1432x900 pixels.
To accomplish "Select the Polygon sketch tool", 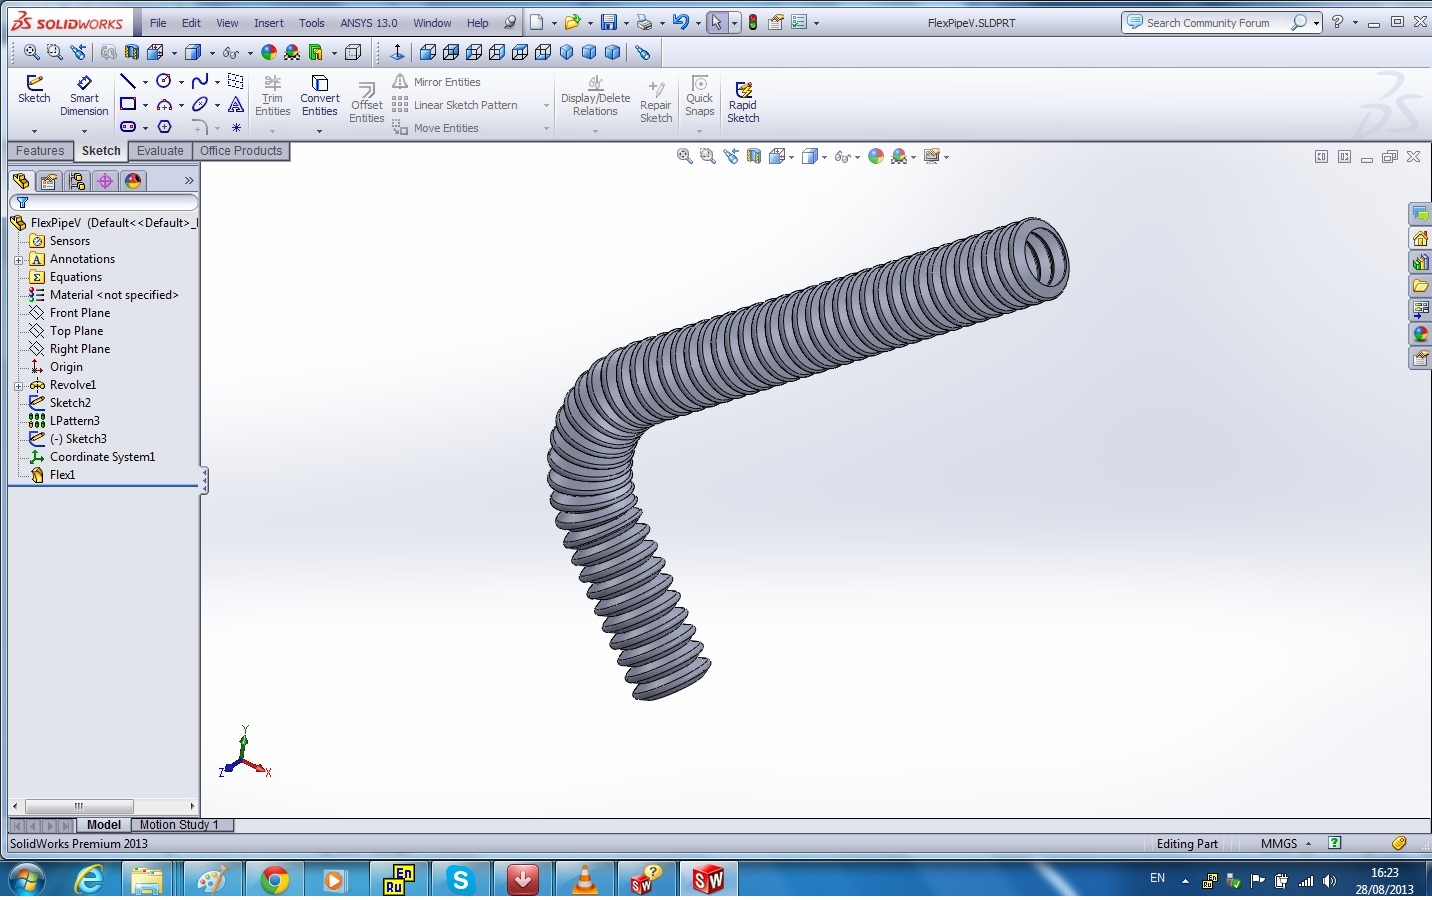I will tap(165, 127).
